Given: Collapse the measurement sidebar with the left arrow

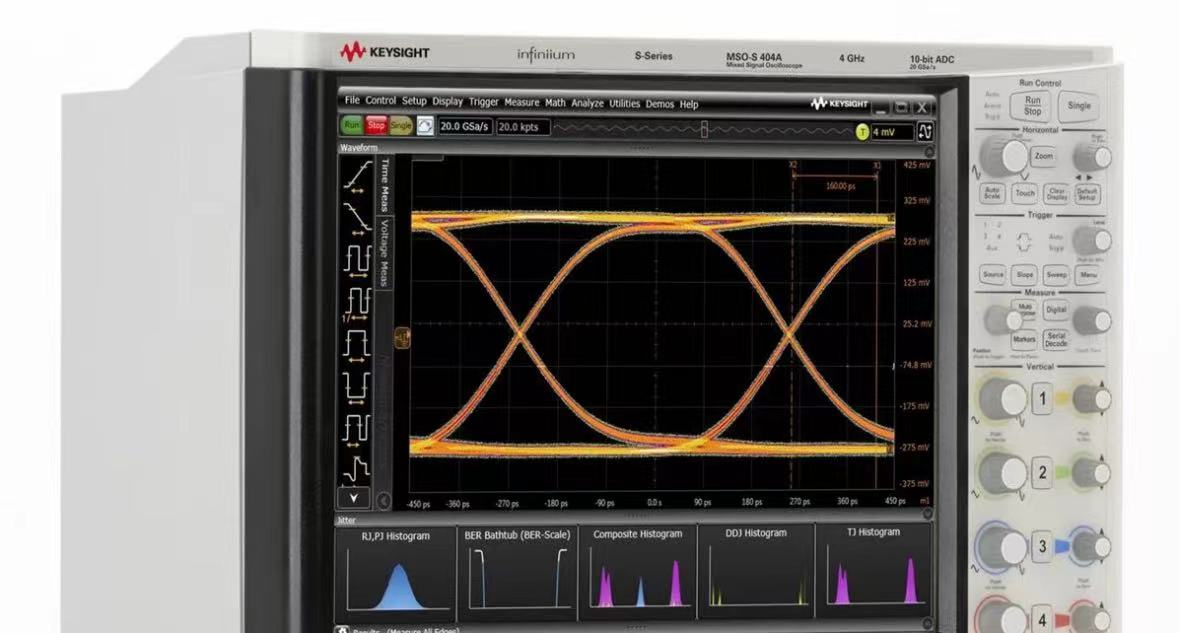Looking at the screenshot, I should click(x=383, y=501).
